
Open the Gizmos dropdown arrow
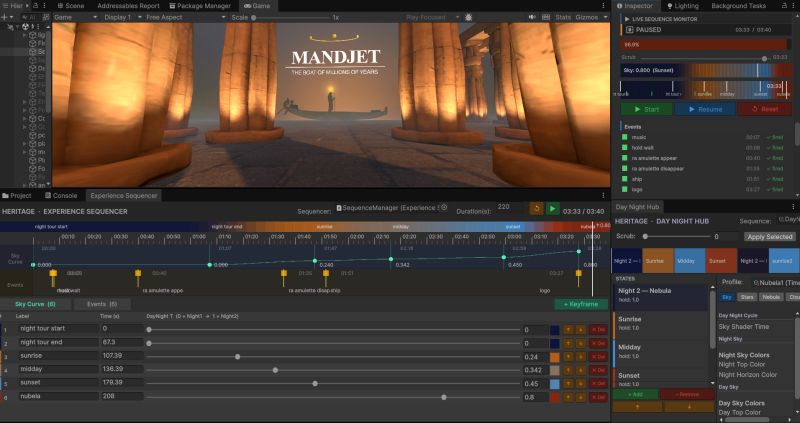(x=605, y=17)
